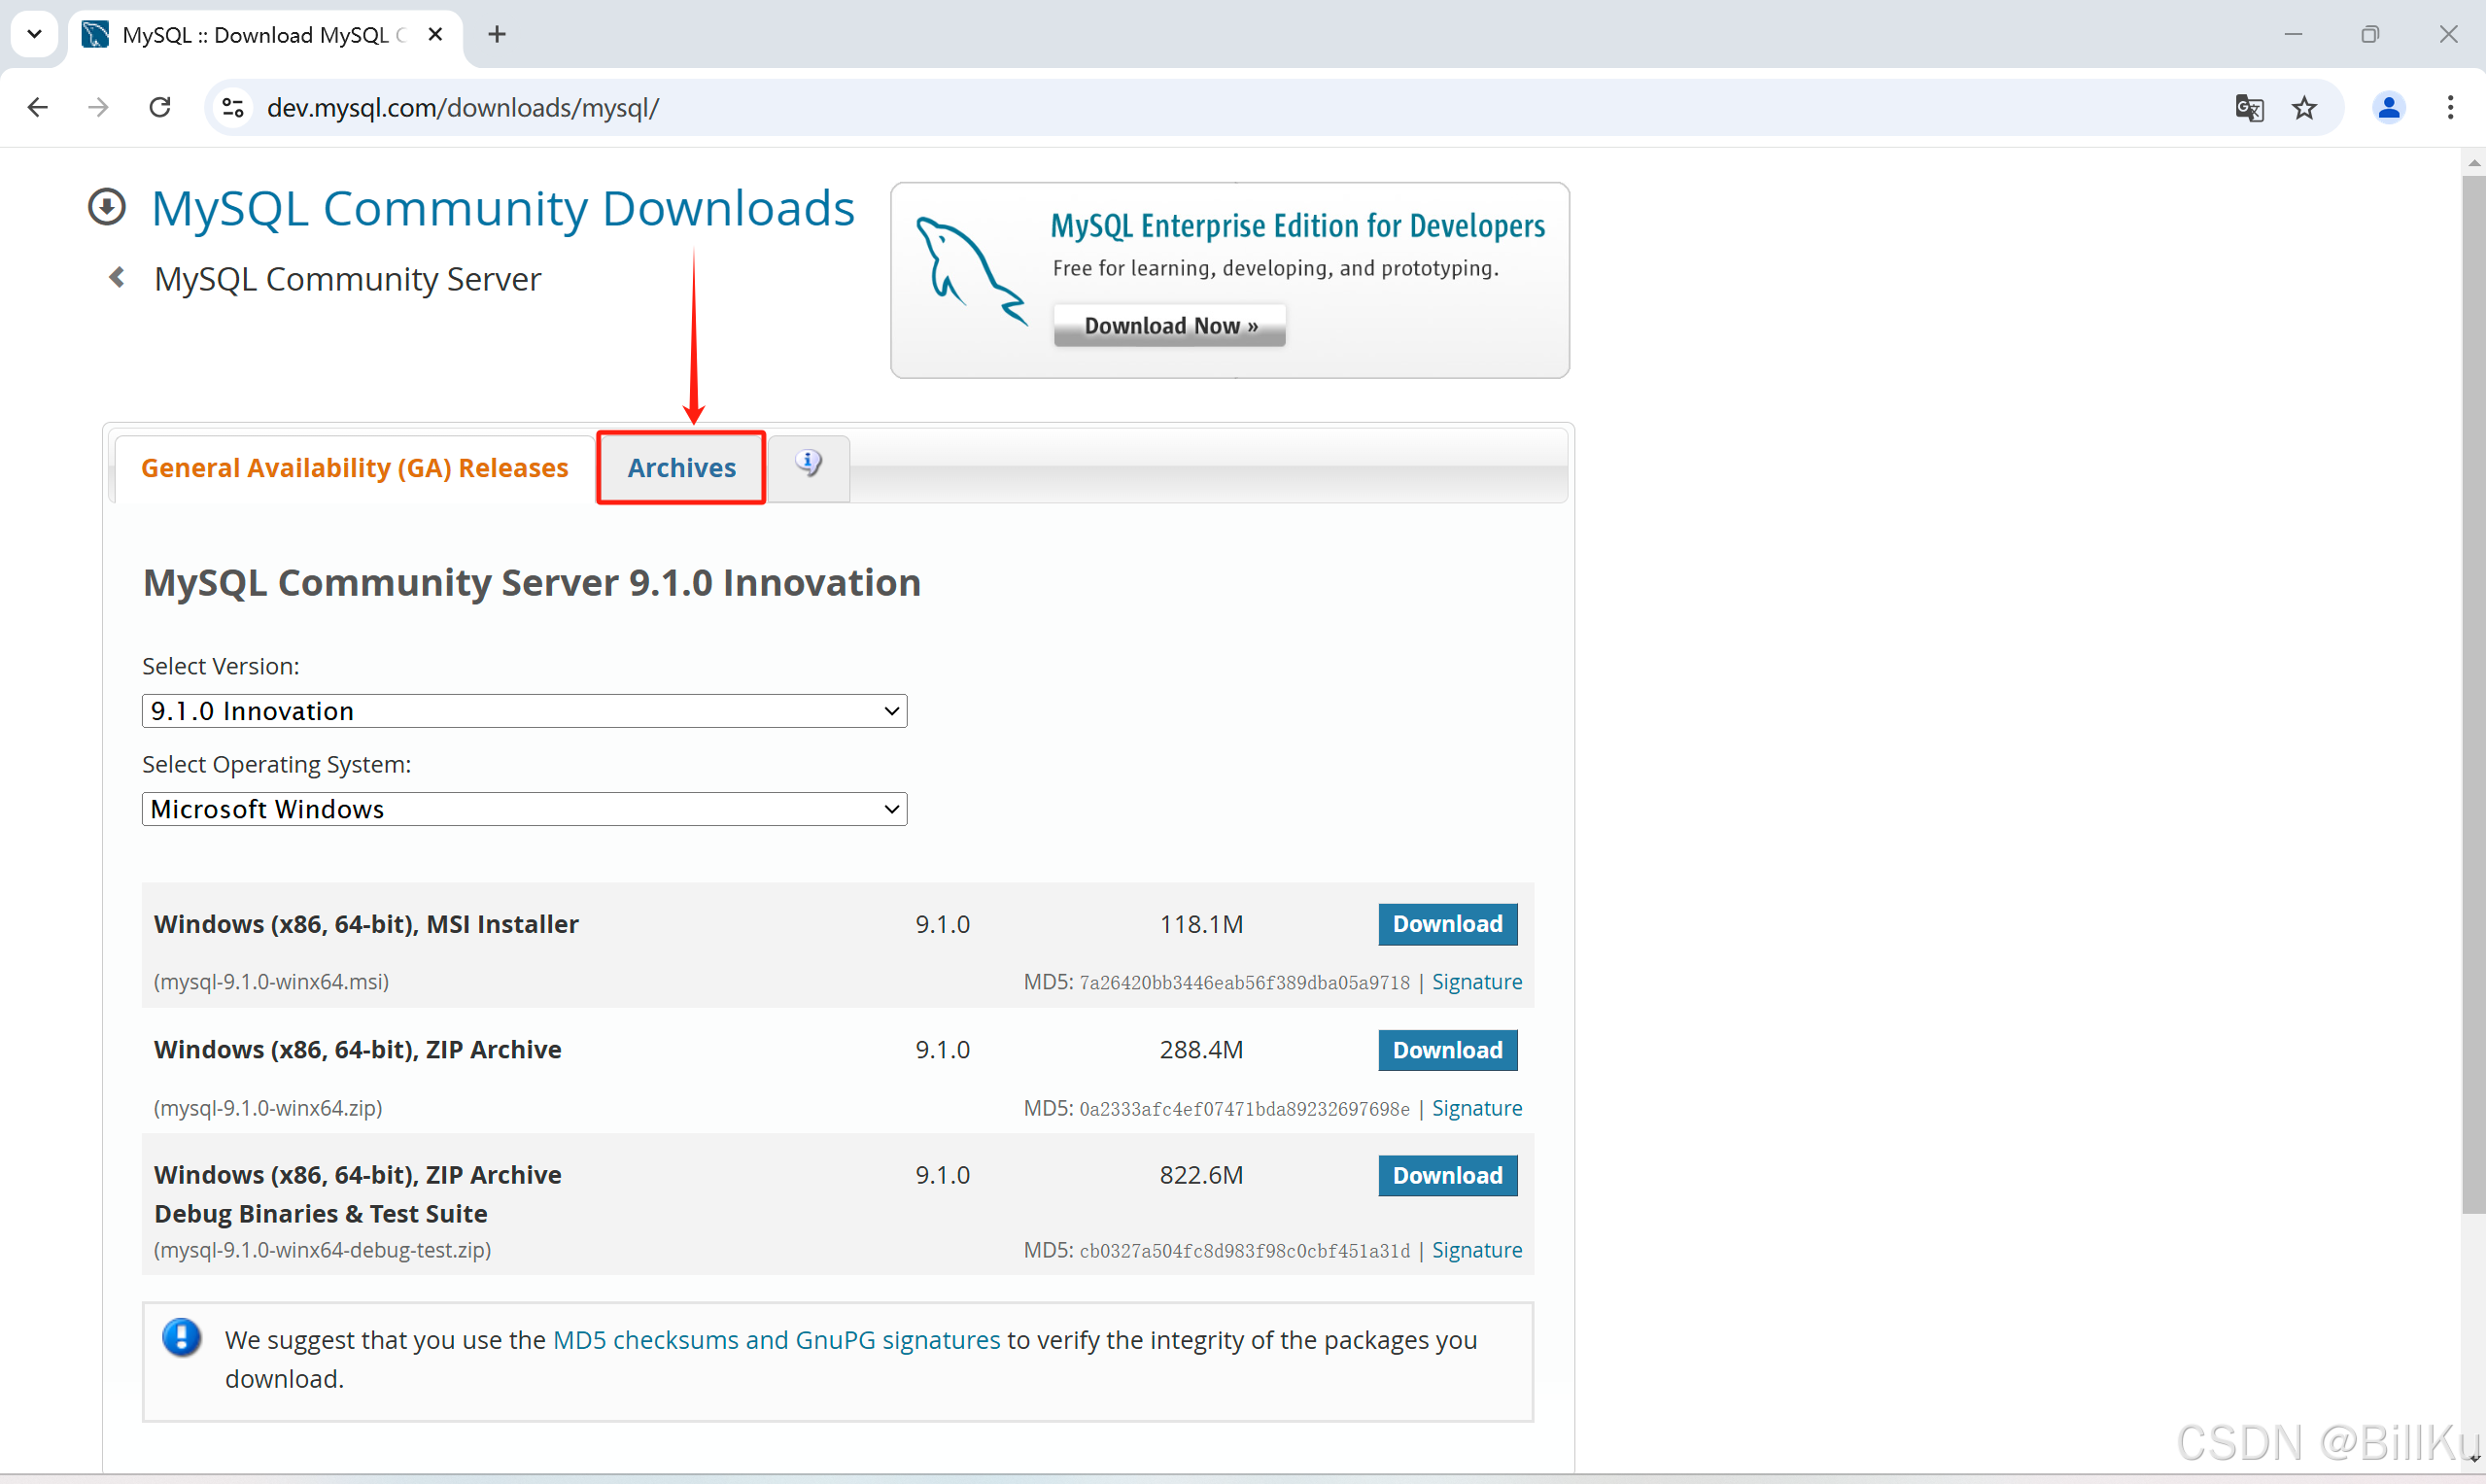Reload the MySQL downloads page
Viewport: 2486px width, 1484px height.
pos(160,107)
